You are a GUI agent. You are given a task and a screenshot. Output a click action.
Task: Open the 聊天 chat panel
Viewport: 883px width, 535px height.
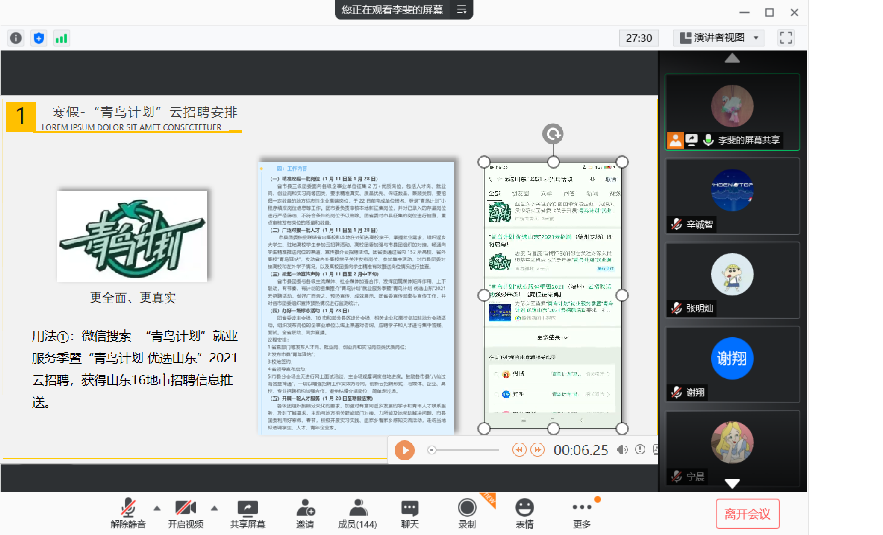tap(410, 513)
